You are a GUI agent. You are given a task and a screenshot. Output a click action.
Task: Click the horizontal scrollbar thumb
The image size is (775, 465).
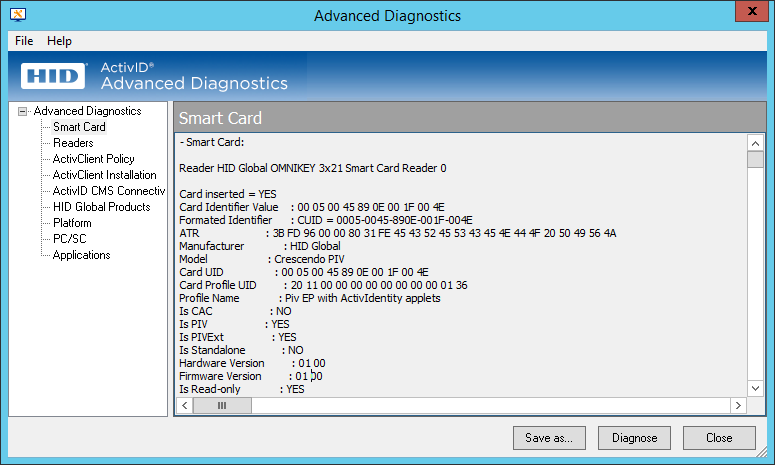(x=221, y=406)
